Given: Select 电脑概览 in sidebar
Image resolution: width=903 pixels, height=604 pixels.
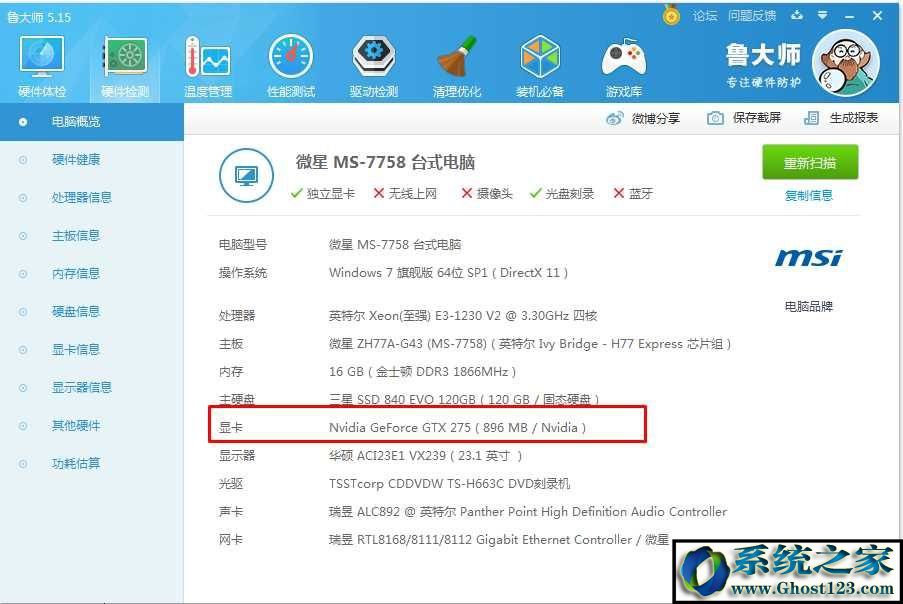Looking at the screenshot, I should coord(92,121).
